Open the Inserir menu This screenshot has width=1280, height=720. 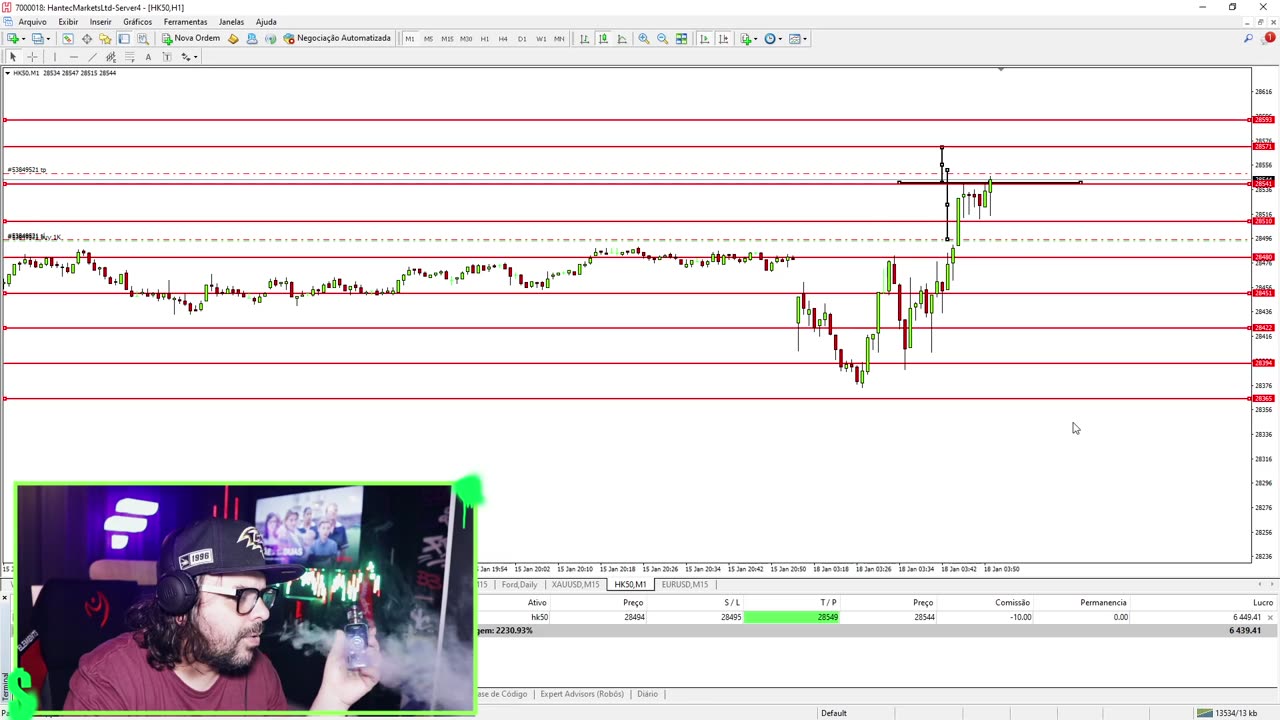click(101, 22)
